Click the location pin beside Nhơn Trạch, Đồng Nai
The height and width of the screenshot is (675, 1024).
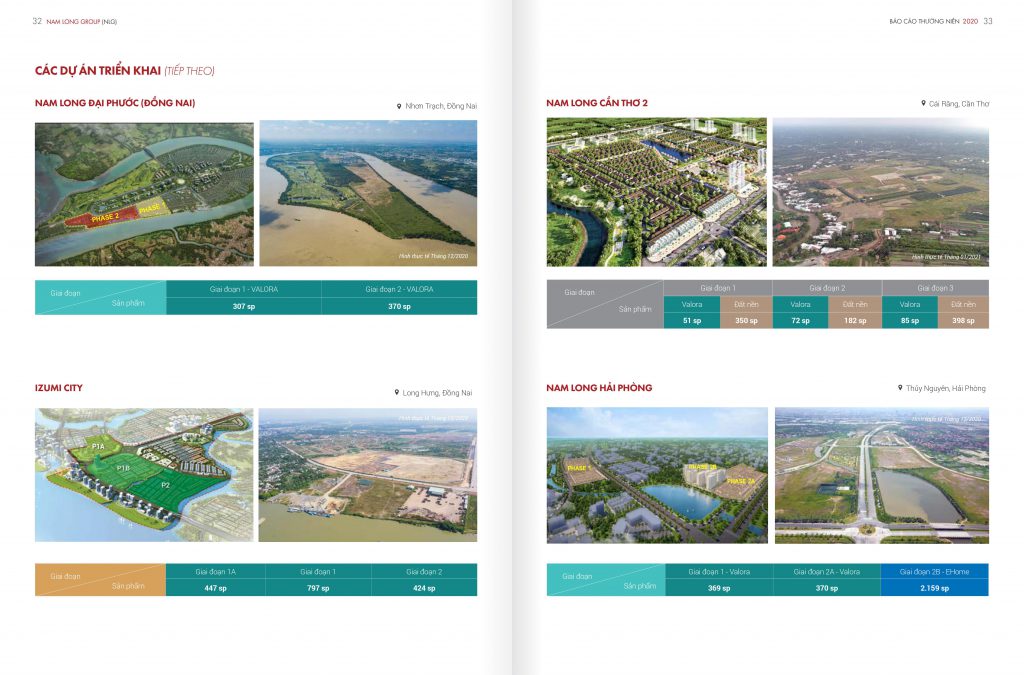pyautogui.click(x=399, y=106)
